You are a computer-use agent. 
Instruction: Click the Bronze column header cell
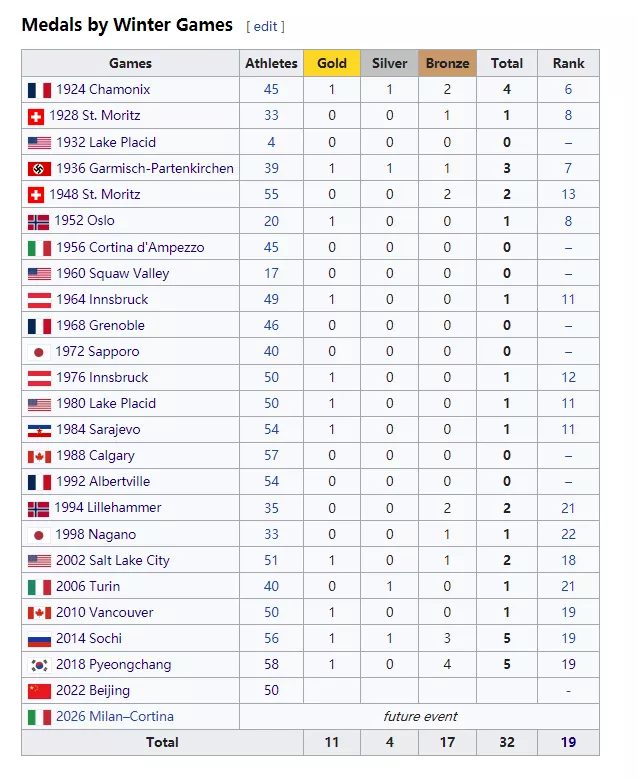pyautogui.click(x=447, y=63)
